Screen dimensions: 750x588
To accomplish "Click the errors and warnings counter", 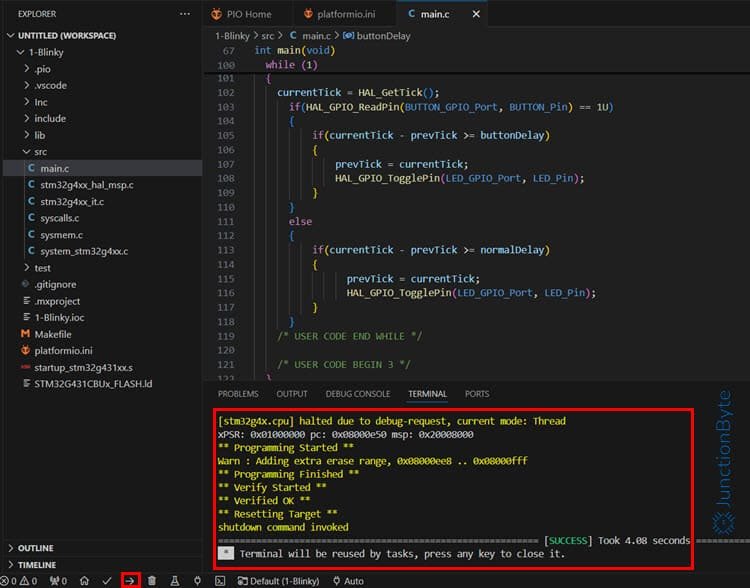I will tap(19, 581).
